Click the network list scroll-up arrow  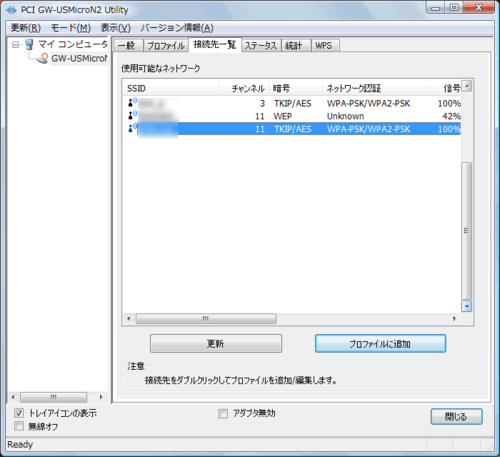467,86
